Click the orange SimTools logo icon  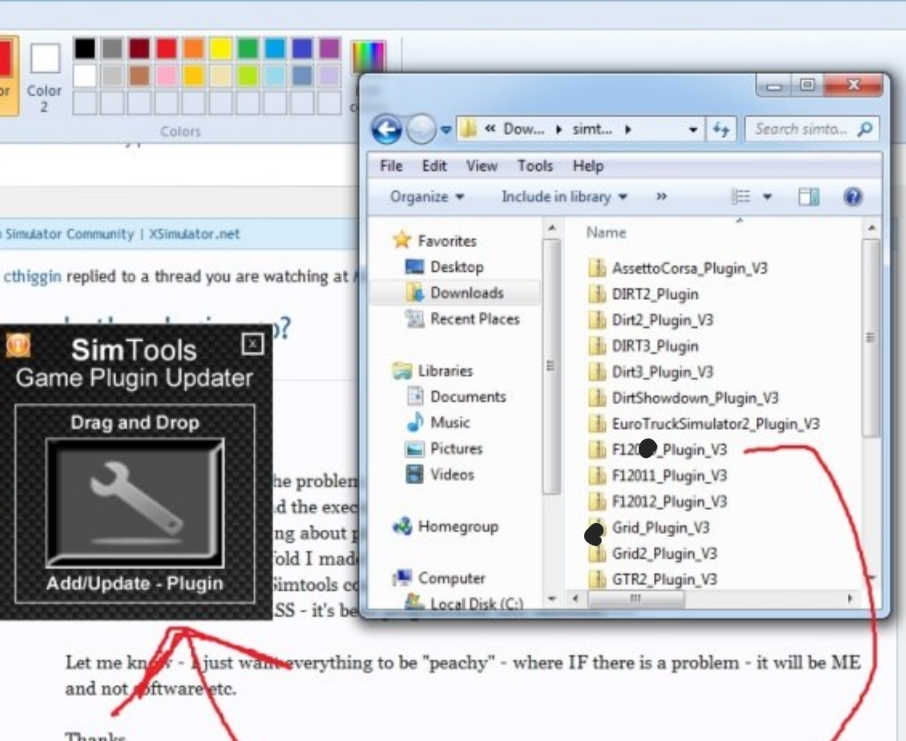[19, 346]
